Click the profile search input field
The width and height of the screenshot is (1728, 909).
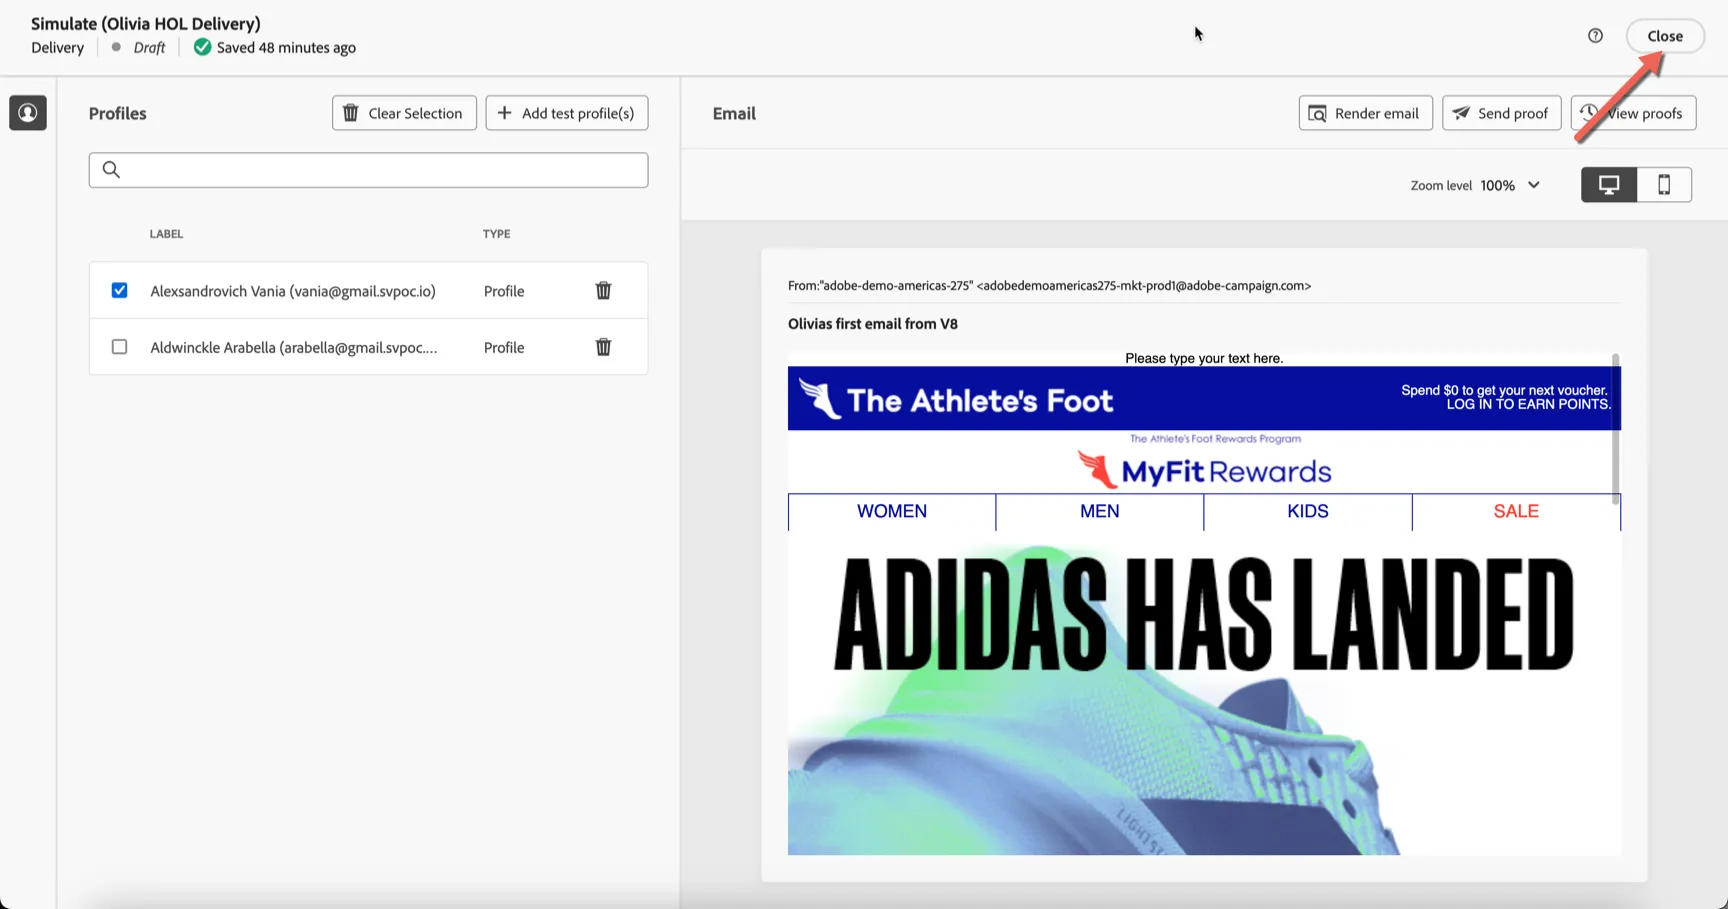368,170
